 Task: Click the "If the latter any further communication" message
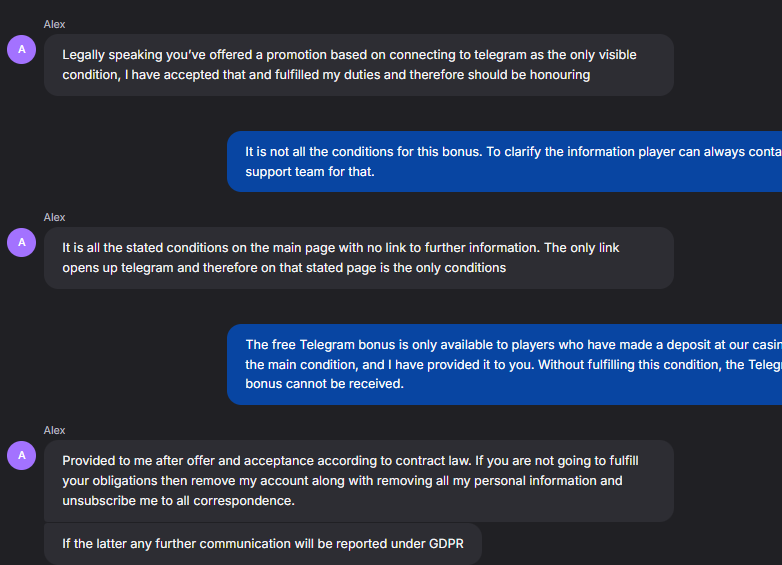tap(262, 544)
